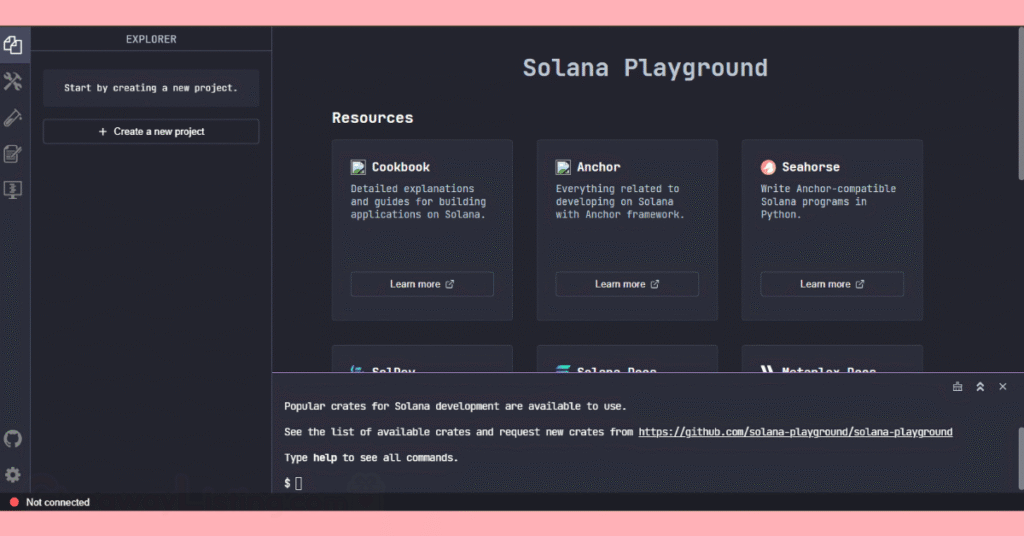Open the Tutorials notepad sidebar icon
The height and width of the screenshot is (536, 1024).
point(13,154)
